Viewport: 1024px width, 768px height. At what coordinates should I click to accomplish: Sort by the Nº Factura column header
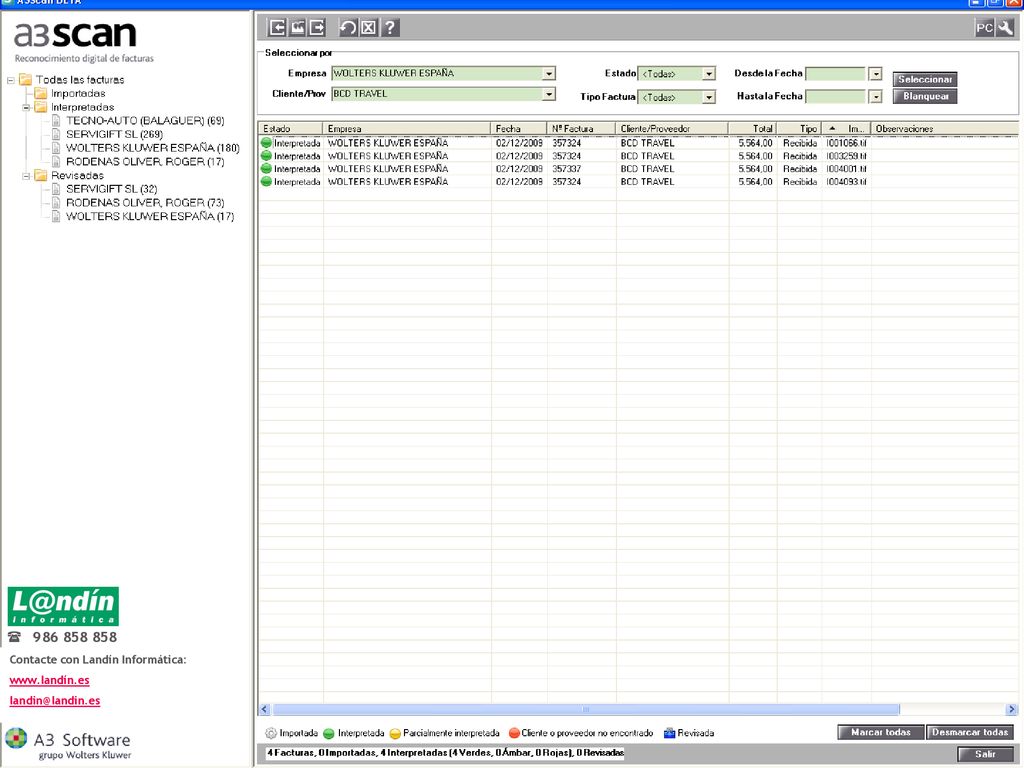pos(582,129)
